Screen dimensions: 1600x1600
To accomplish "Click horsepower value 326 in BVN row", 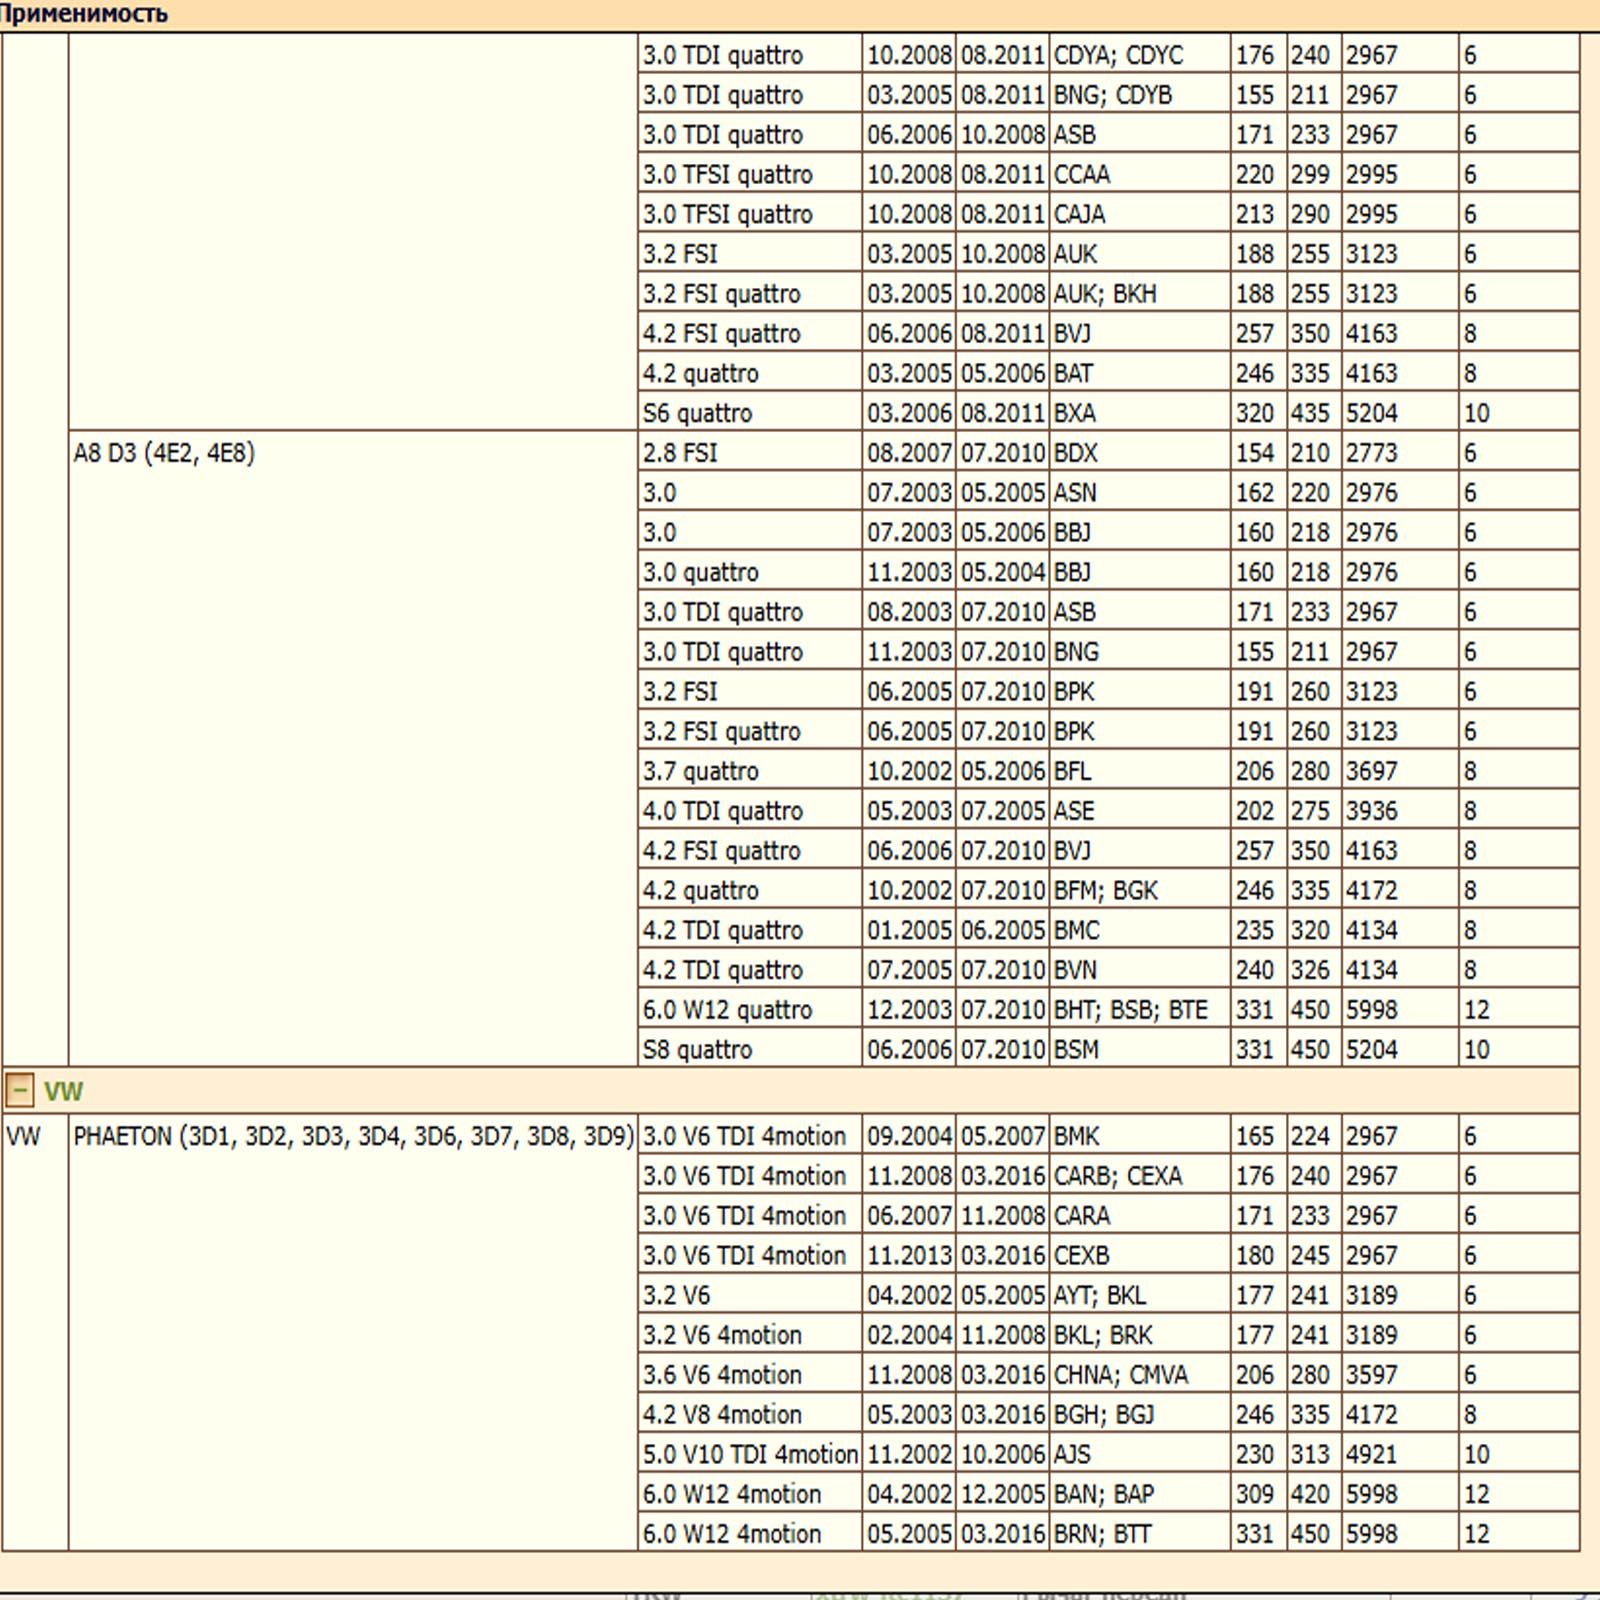I will (1309, 970).
